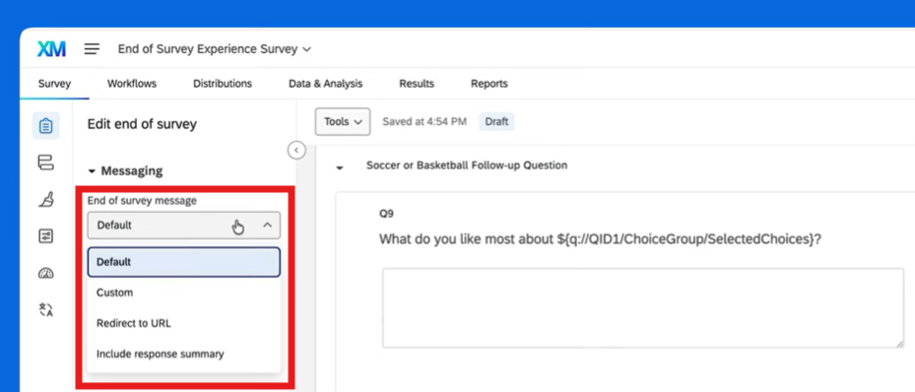Image resolution: width=915 pixels, height=392 pixels.
Task: Open the Translations sidebar icon
Action: [46, 310]
